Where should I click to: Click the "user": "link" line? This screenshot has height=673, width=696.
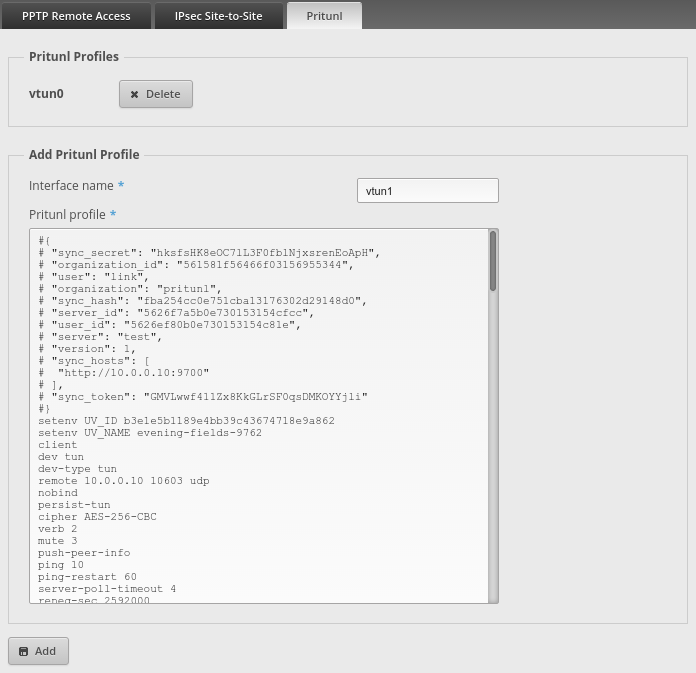click(x=94, y=277)
